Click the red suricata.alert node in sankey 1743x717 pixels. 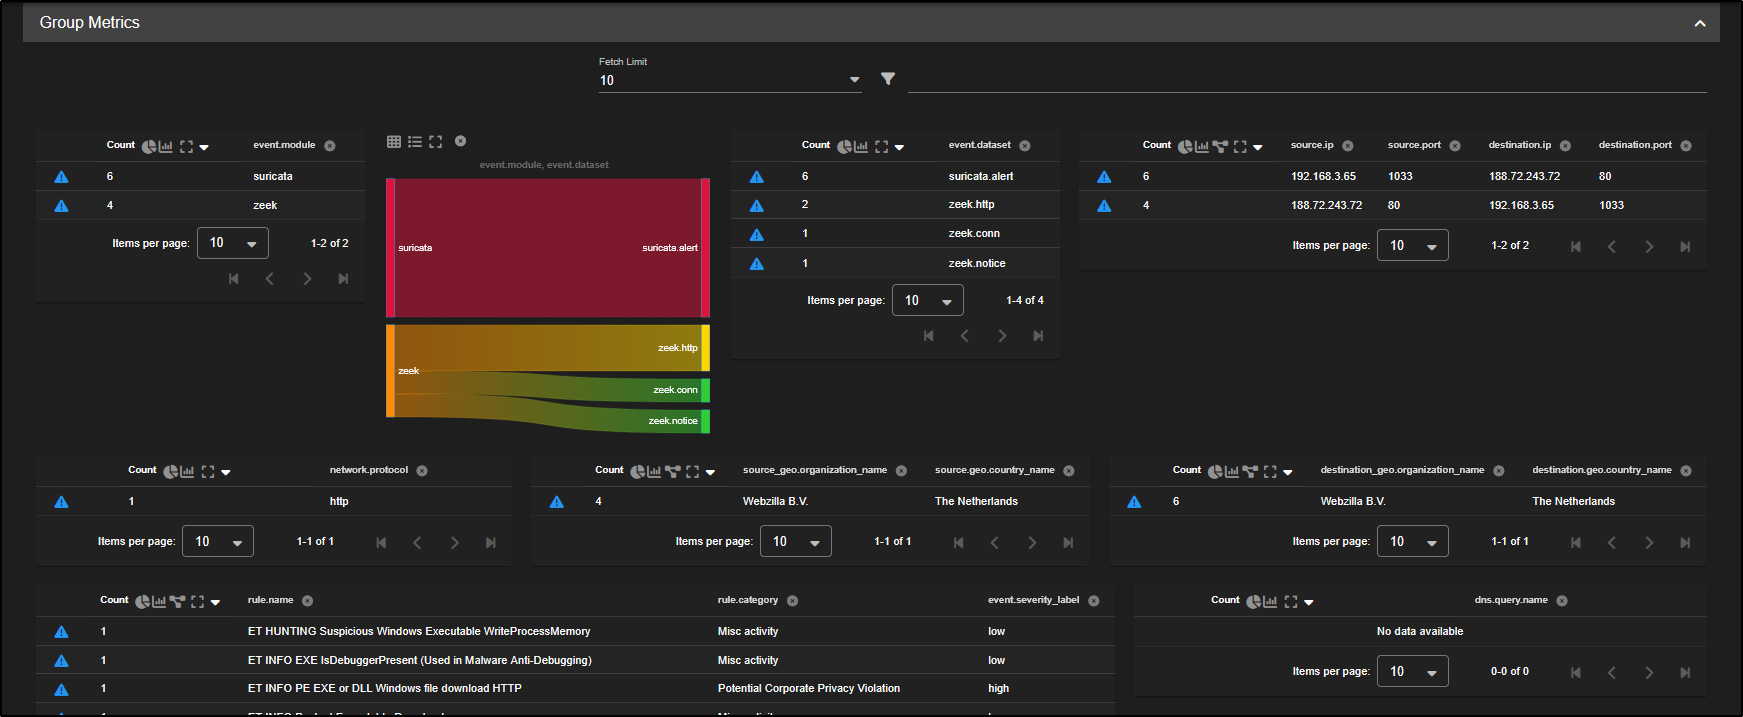pyautogui.click(x=705, y=248)
